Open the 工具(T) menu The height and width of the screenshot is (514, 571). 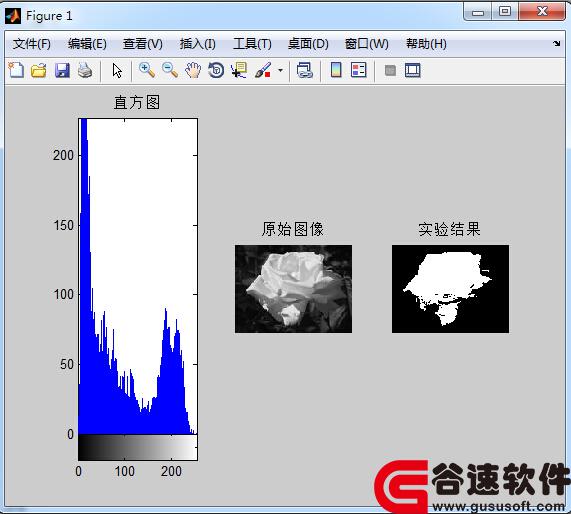click(252, 44)
